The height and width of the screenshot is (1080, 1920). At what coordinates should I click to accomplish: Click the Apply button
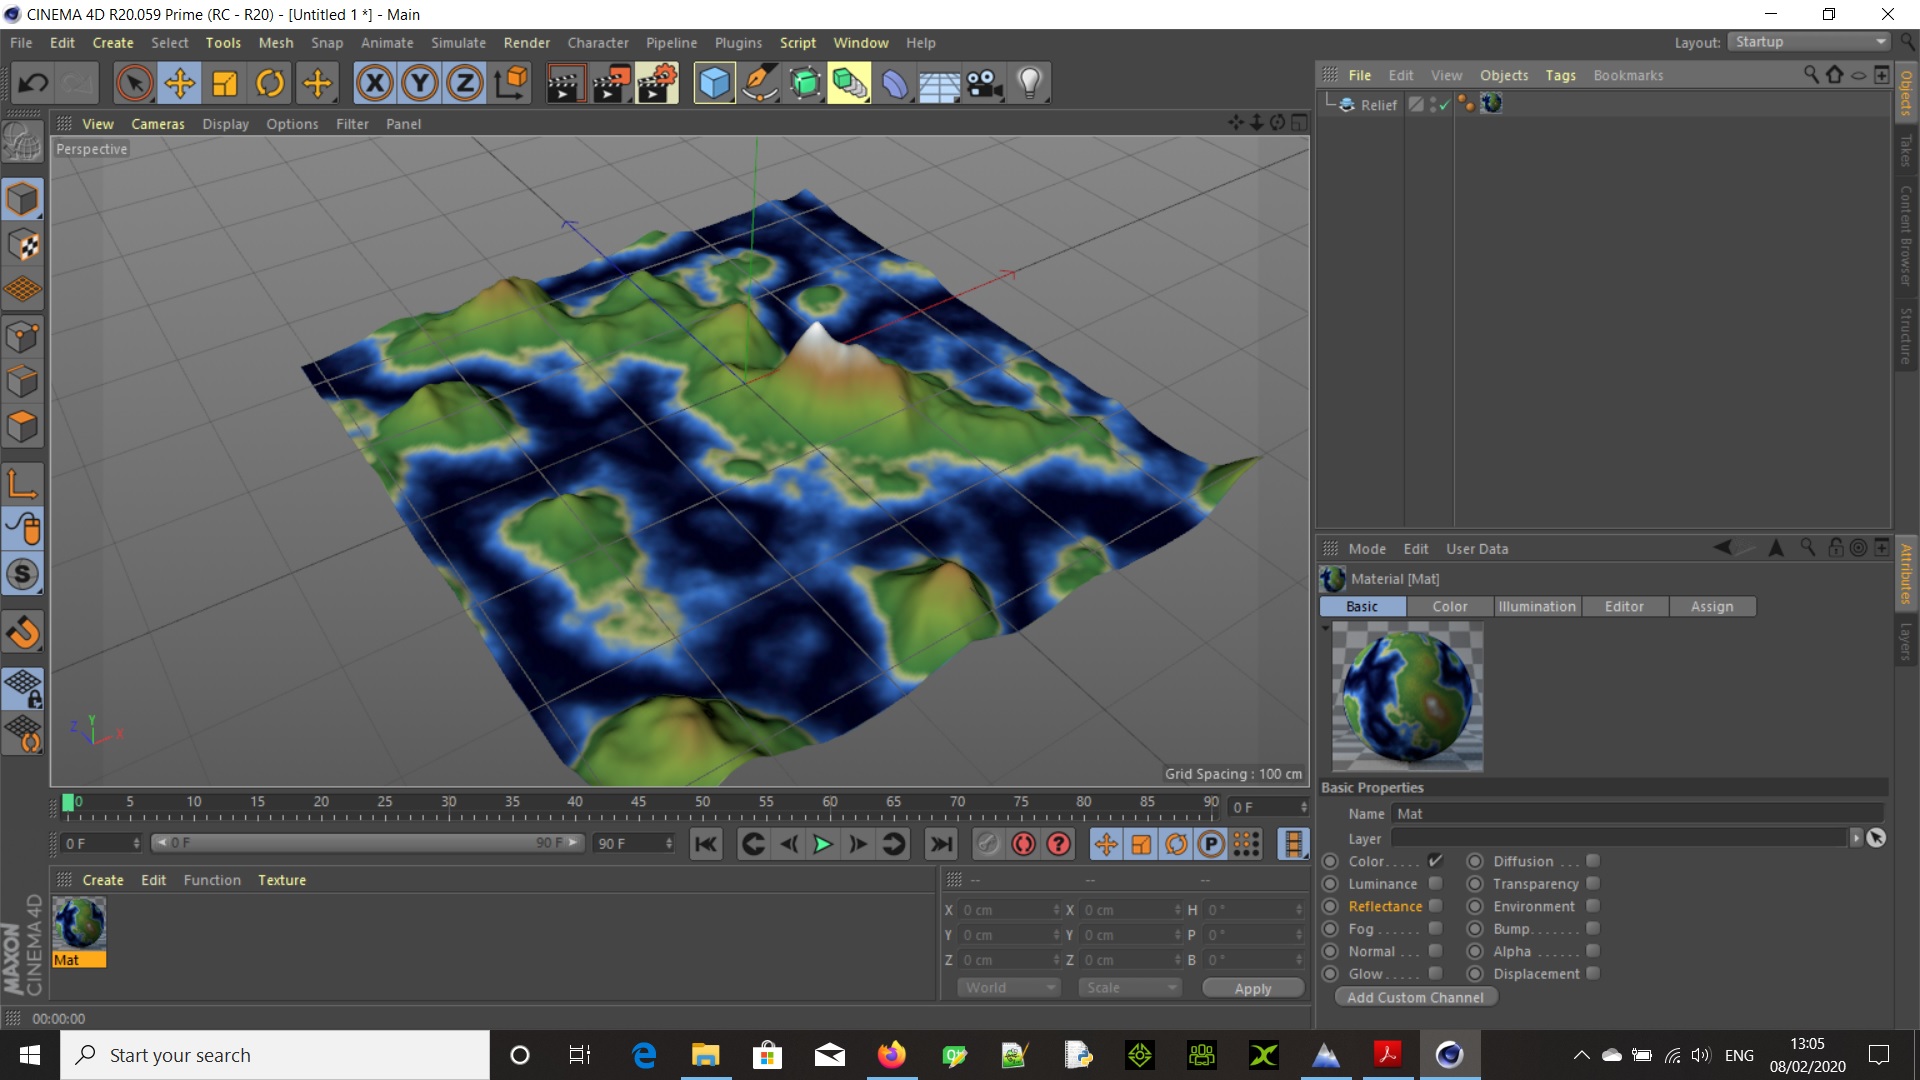1253,988
